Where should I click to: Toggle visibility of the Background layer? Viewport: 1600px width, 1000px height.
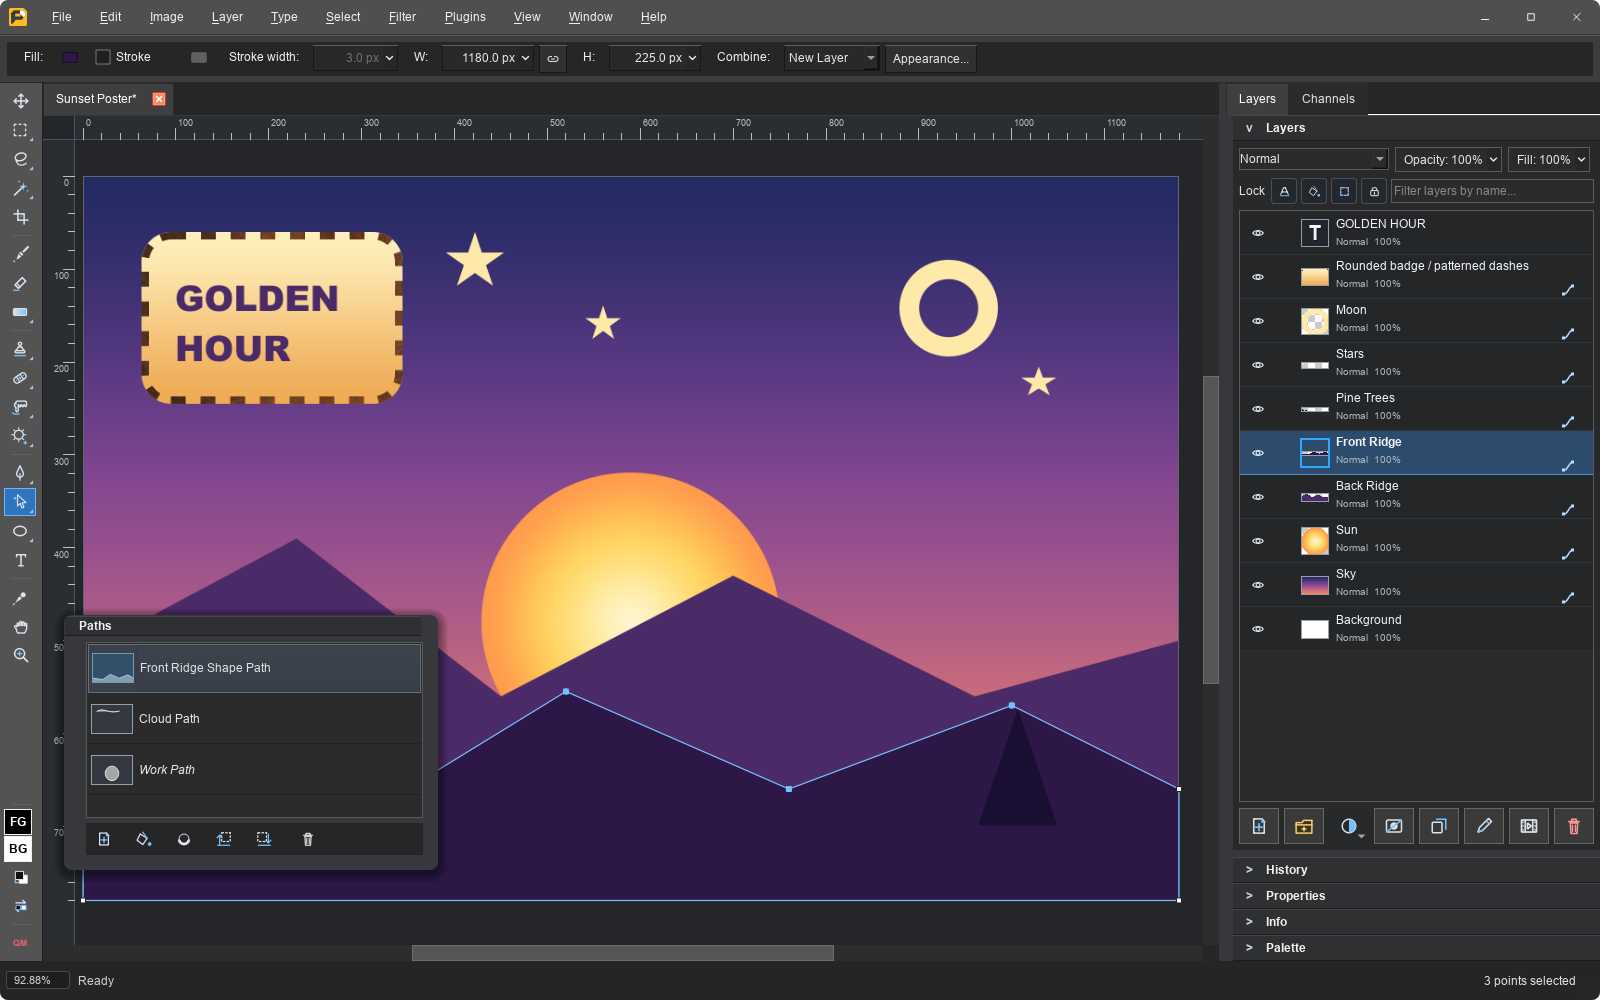pyautogui.click(x=1258, y=629)
